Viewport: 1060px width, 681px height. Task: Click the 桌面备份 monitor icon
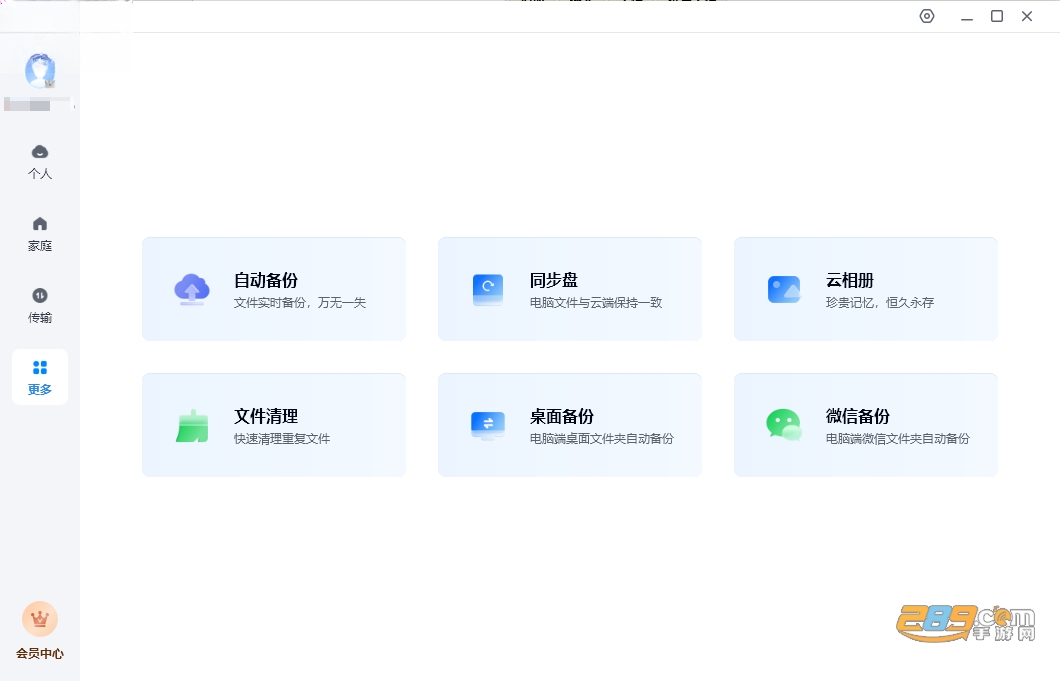tap(487, 426)
